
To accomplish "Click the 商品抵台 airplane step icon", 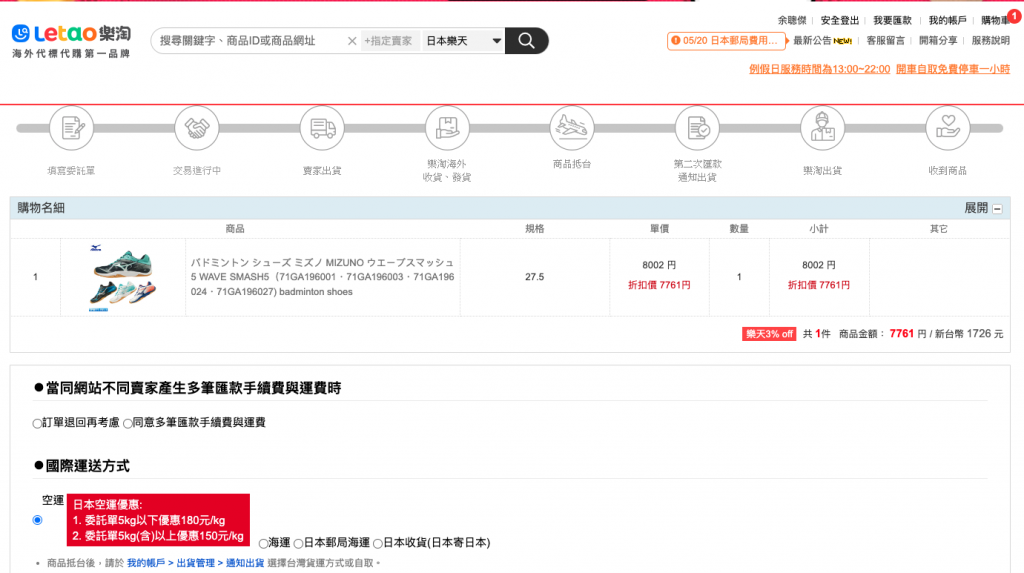I will pyautogui.click(x=572, y=128).
